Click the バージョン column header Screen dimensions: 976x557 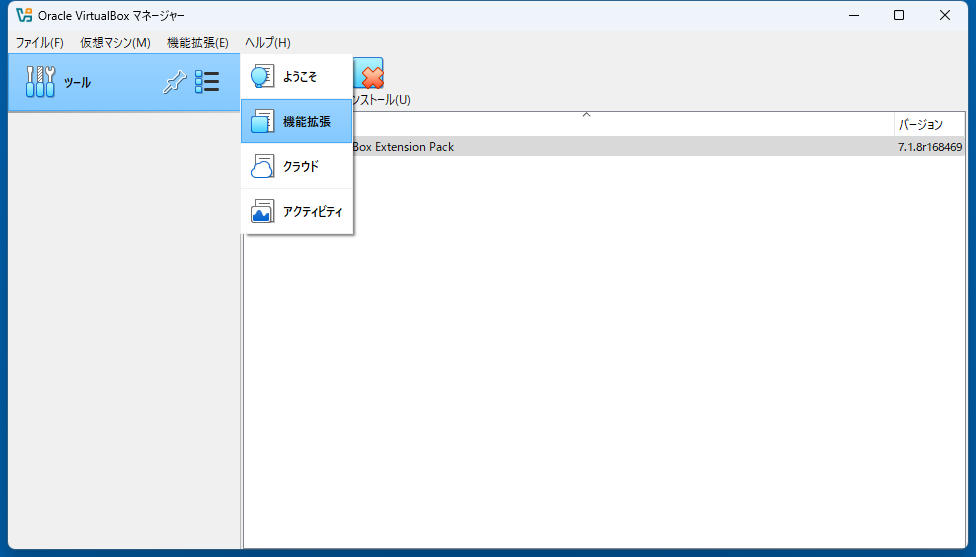pos(930,124)
